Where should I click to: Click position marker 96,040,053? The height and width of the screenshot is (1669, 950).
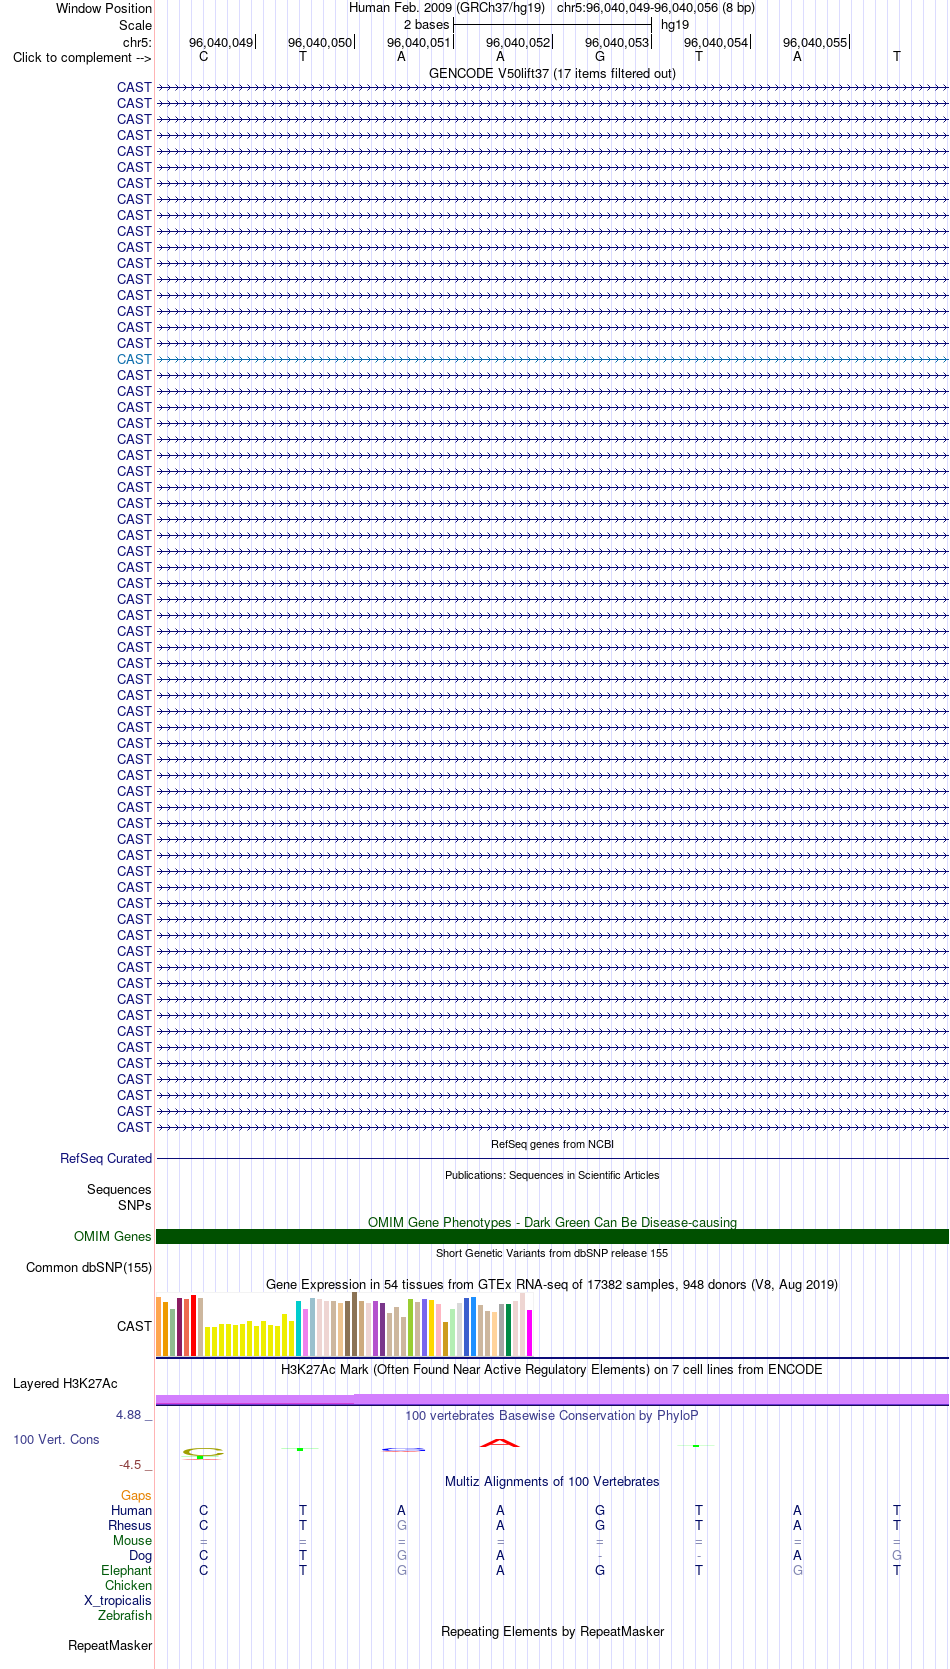pos(617,42)
